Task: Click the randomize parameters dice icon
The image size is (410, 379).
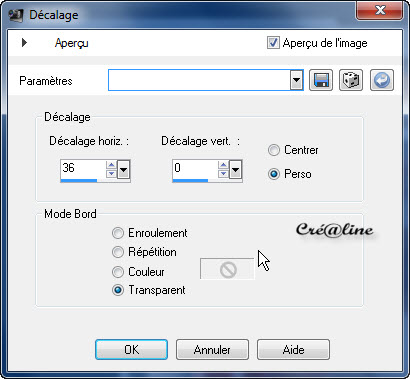Action: pyautogui.click(x=351, y=80)
